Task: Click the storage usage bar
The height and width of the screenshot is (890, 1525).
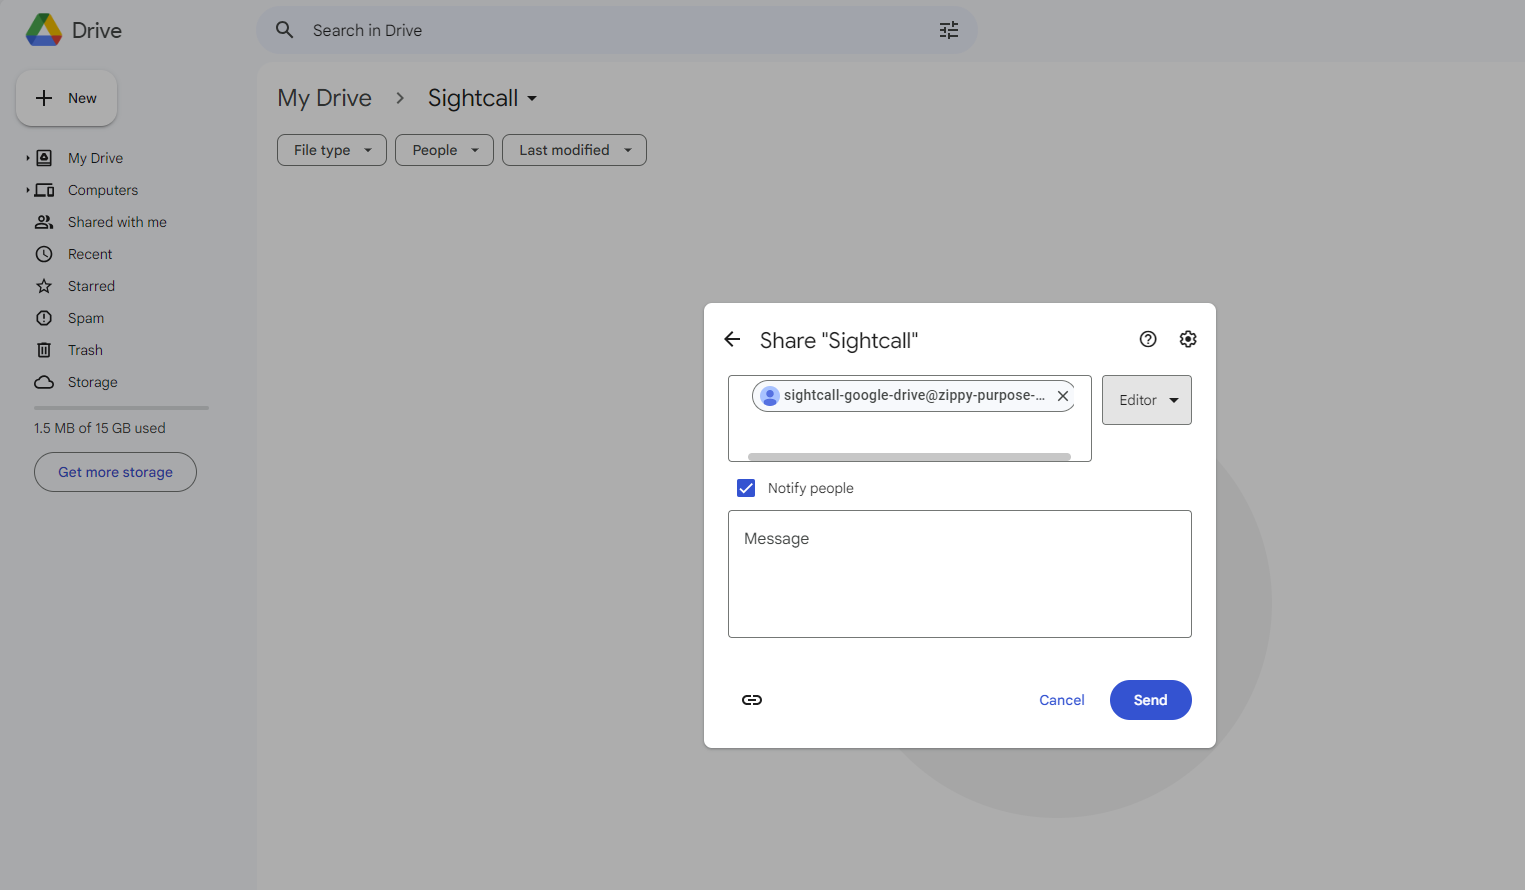Action: pyautogui.click(x=122, y=408)
